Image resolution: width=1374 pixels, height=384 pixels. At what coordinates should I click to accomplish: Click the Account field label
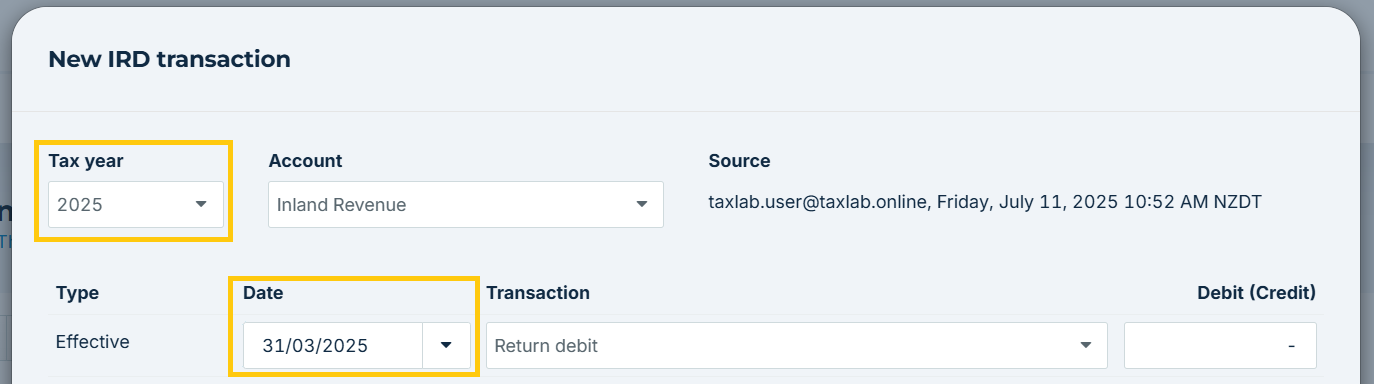tap(305, 160)
